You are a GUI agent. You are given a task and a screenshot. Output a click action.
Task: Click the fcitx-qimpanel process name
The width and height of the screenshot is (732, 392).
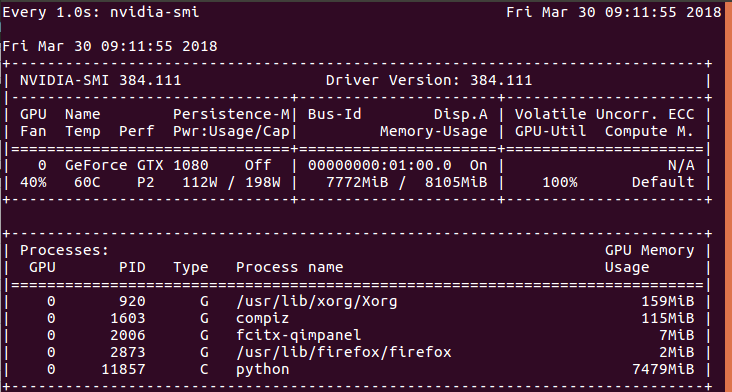point(298,336)
